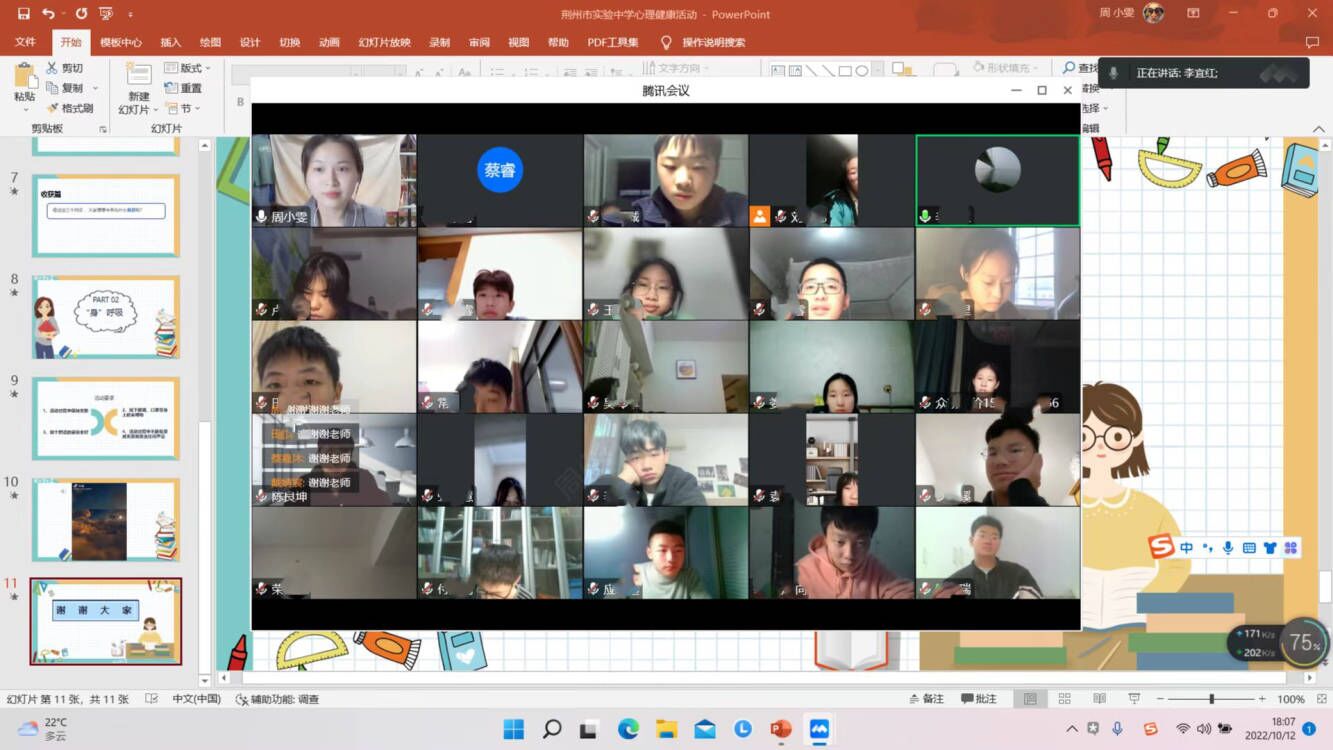
Task: Switch to the Slide Show (幻灯片放映) tab
Action: click(x=384, y=42)
